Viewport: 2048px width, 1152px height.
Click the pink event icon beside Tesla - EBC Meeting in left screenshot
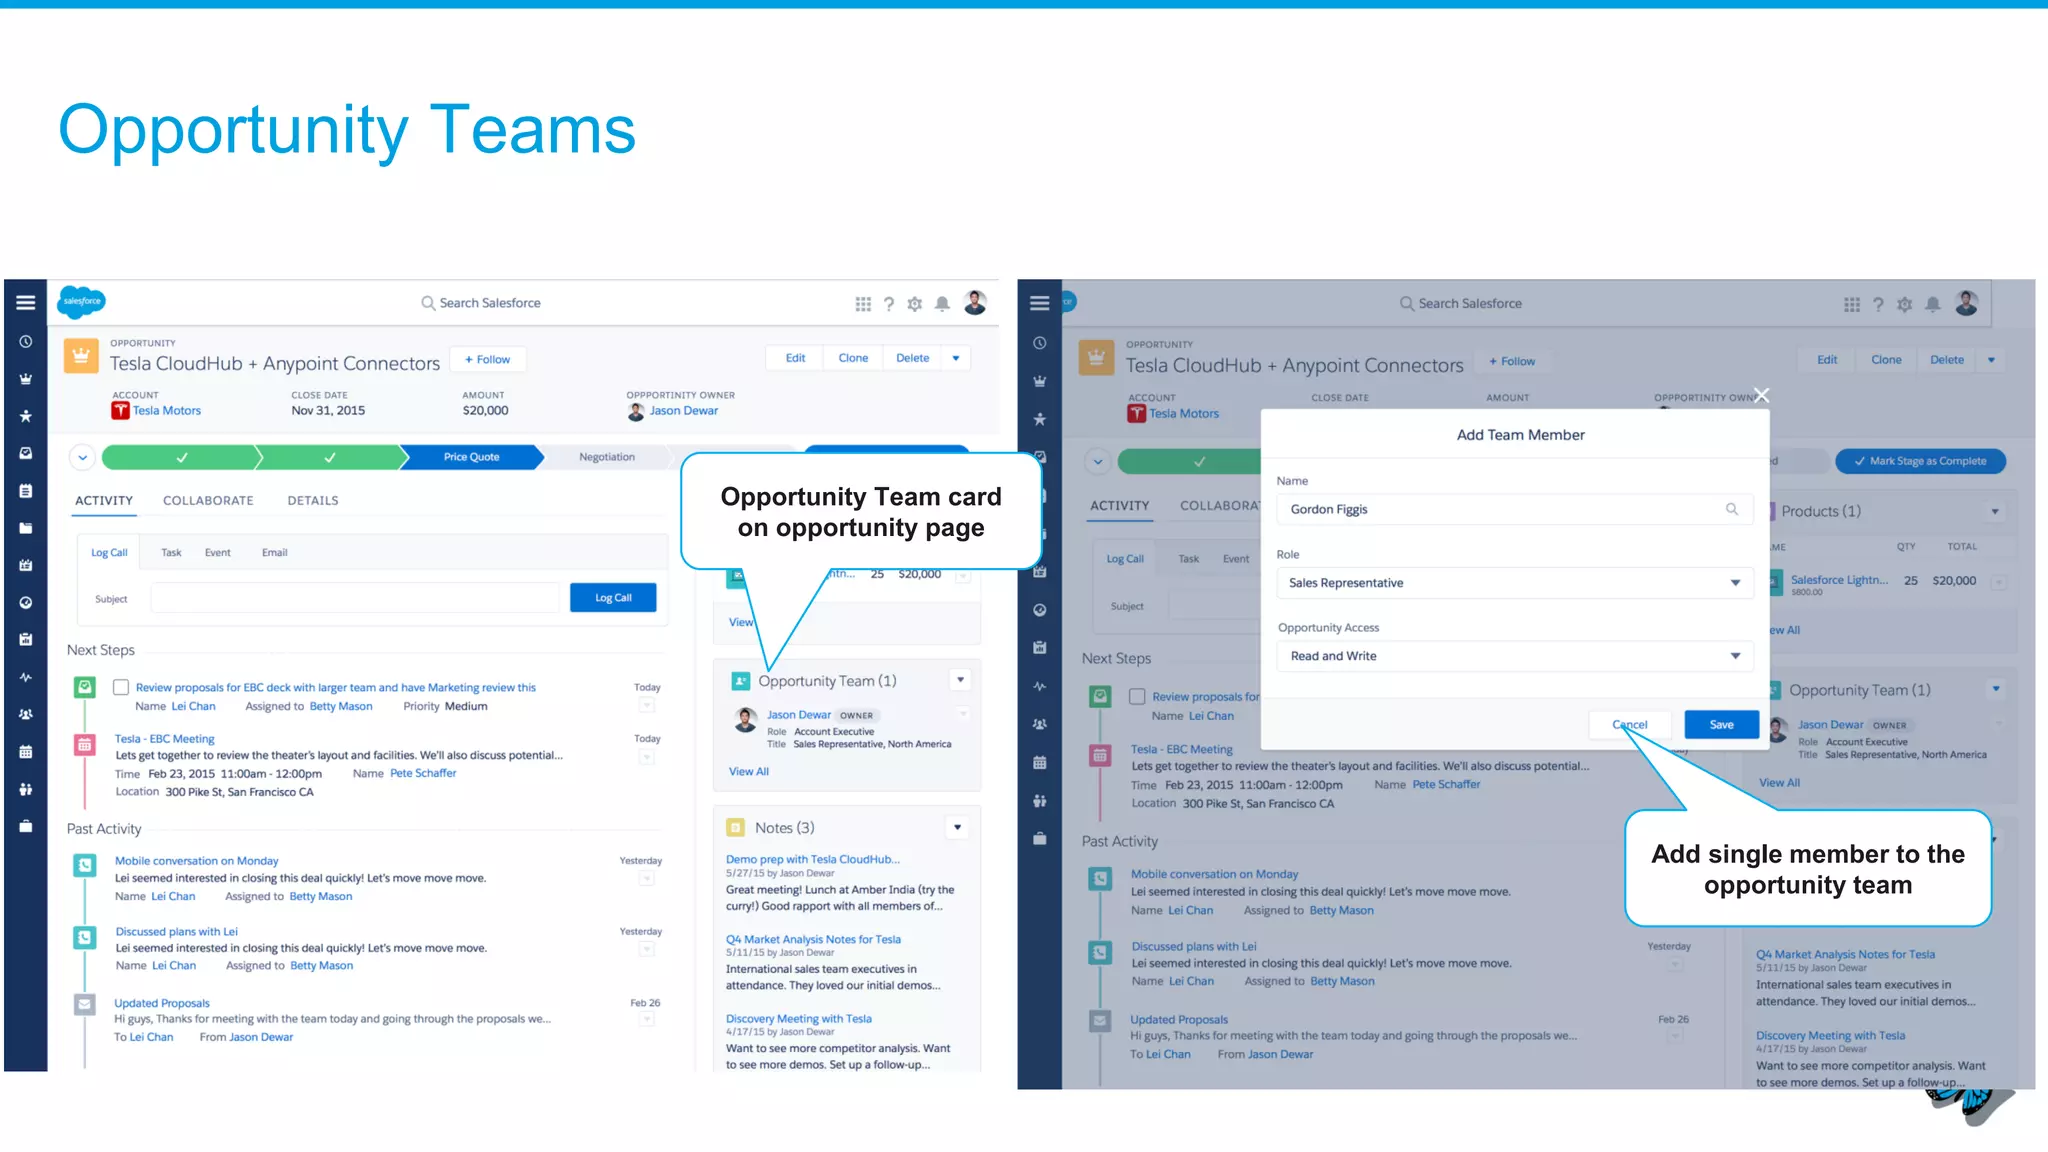85,745
